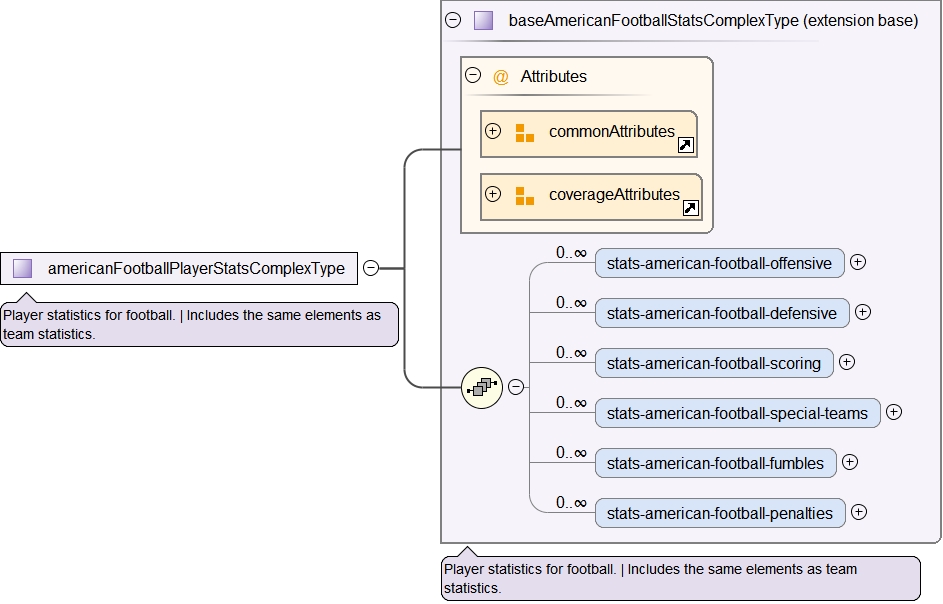Click the sequence compositor icon

tap(482, 387)
